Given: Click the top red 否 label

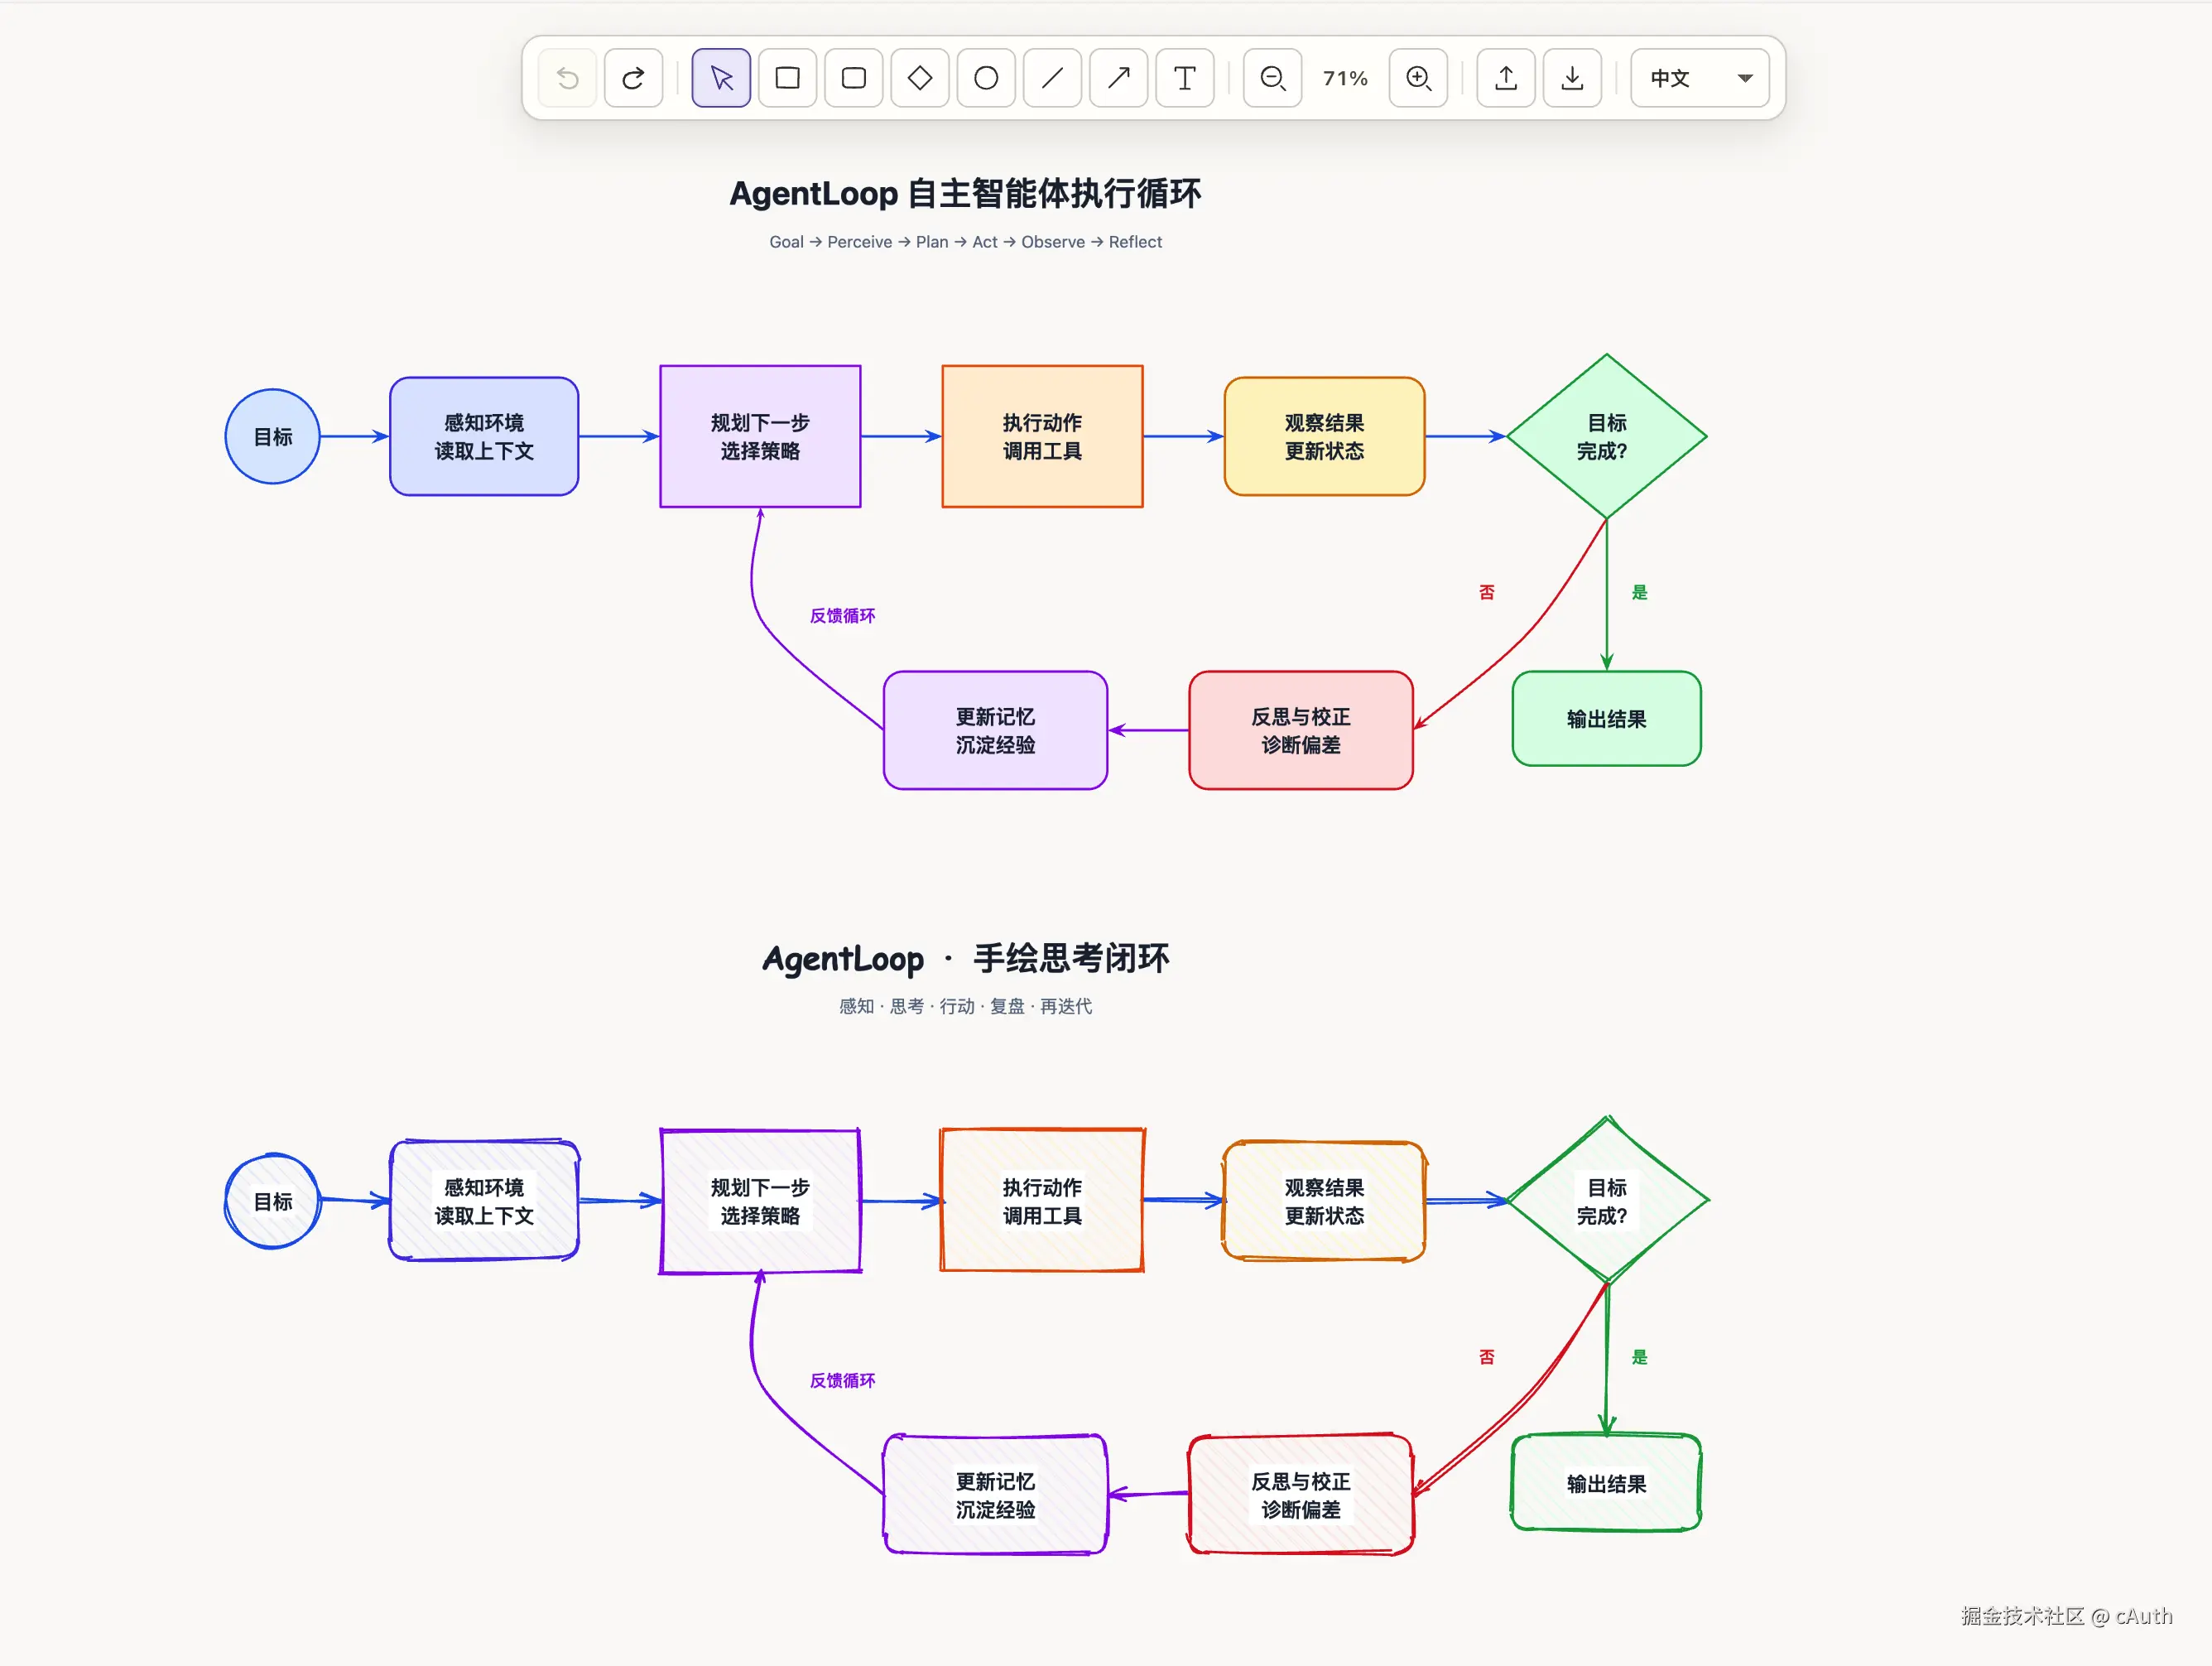Looking at the screenshot, I should [1486, 592].
